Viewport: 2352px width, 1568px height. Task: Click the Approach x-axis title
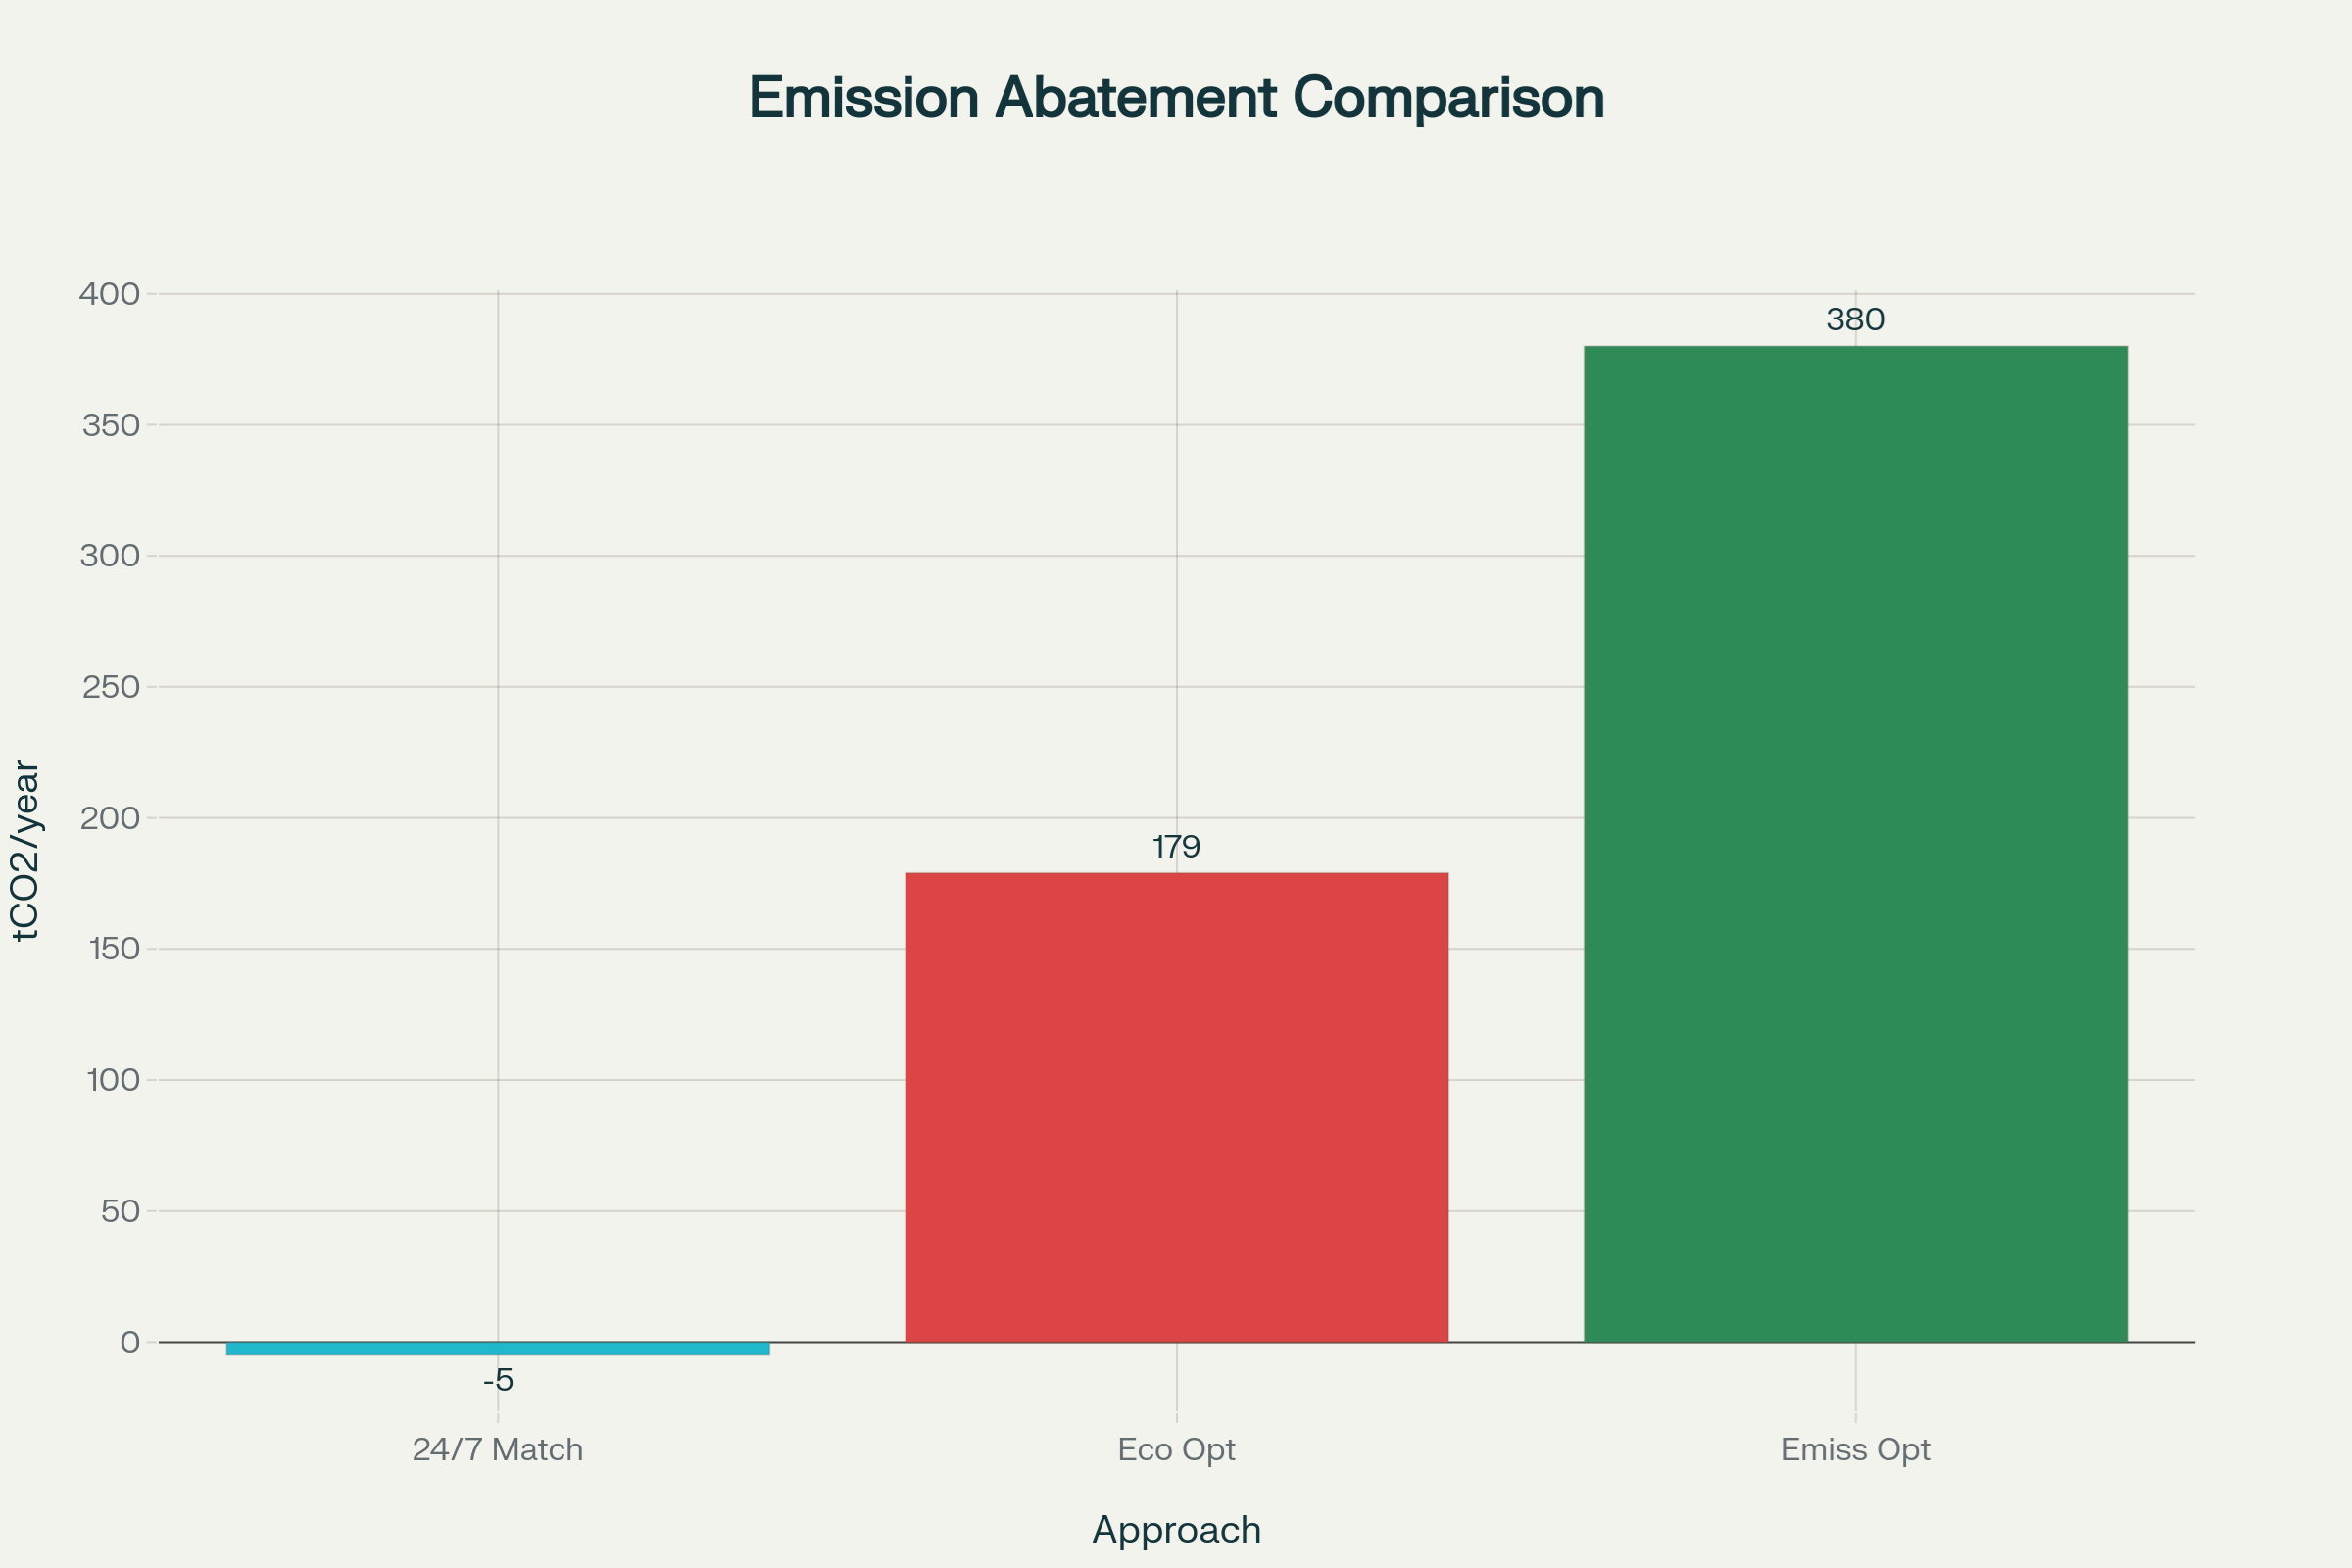tap(1176, 1530)
